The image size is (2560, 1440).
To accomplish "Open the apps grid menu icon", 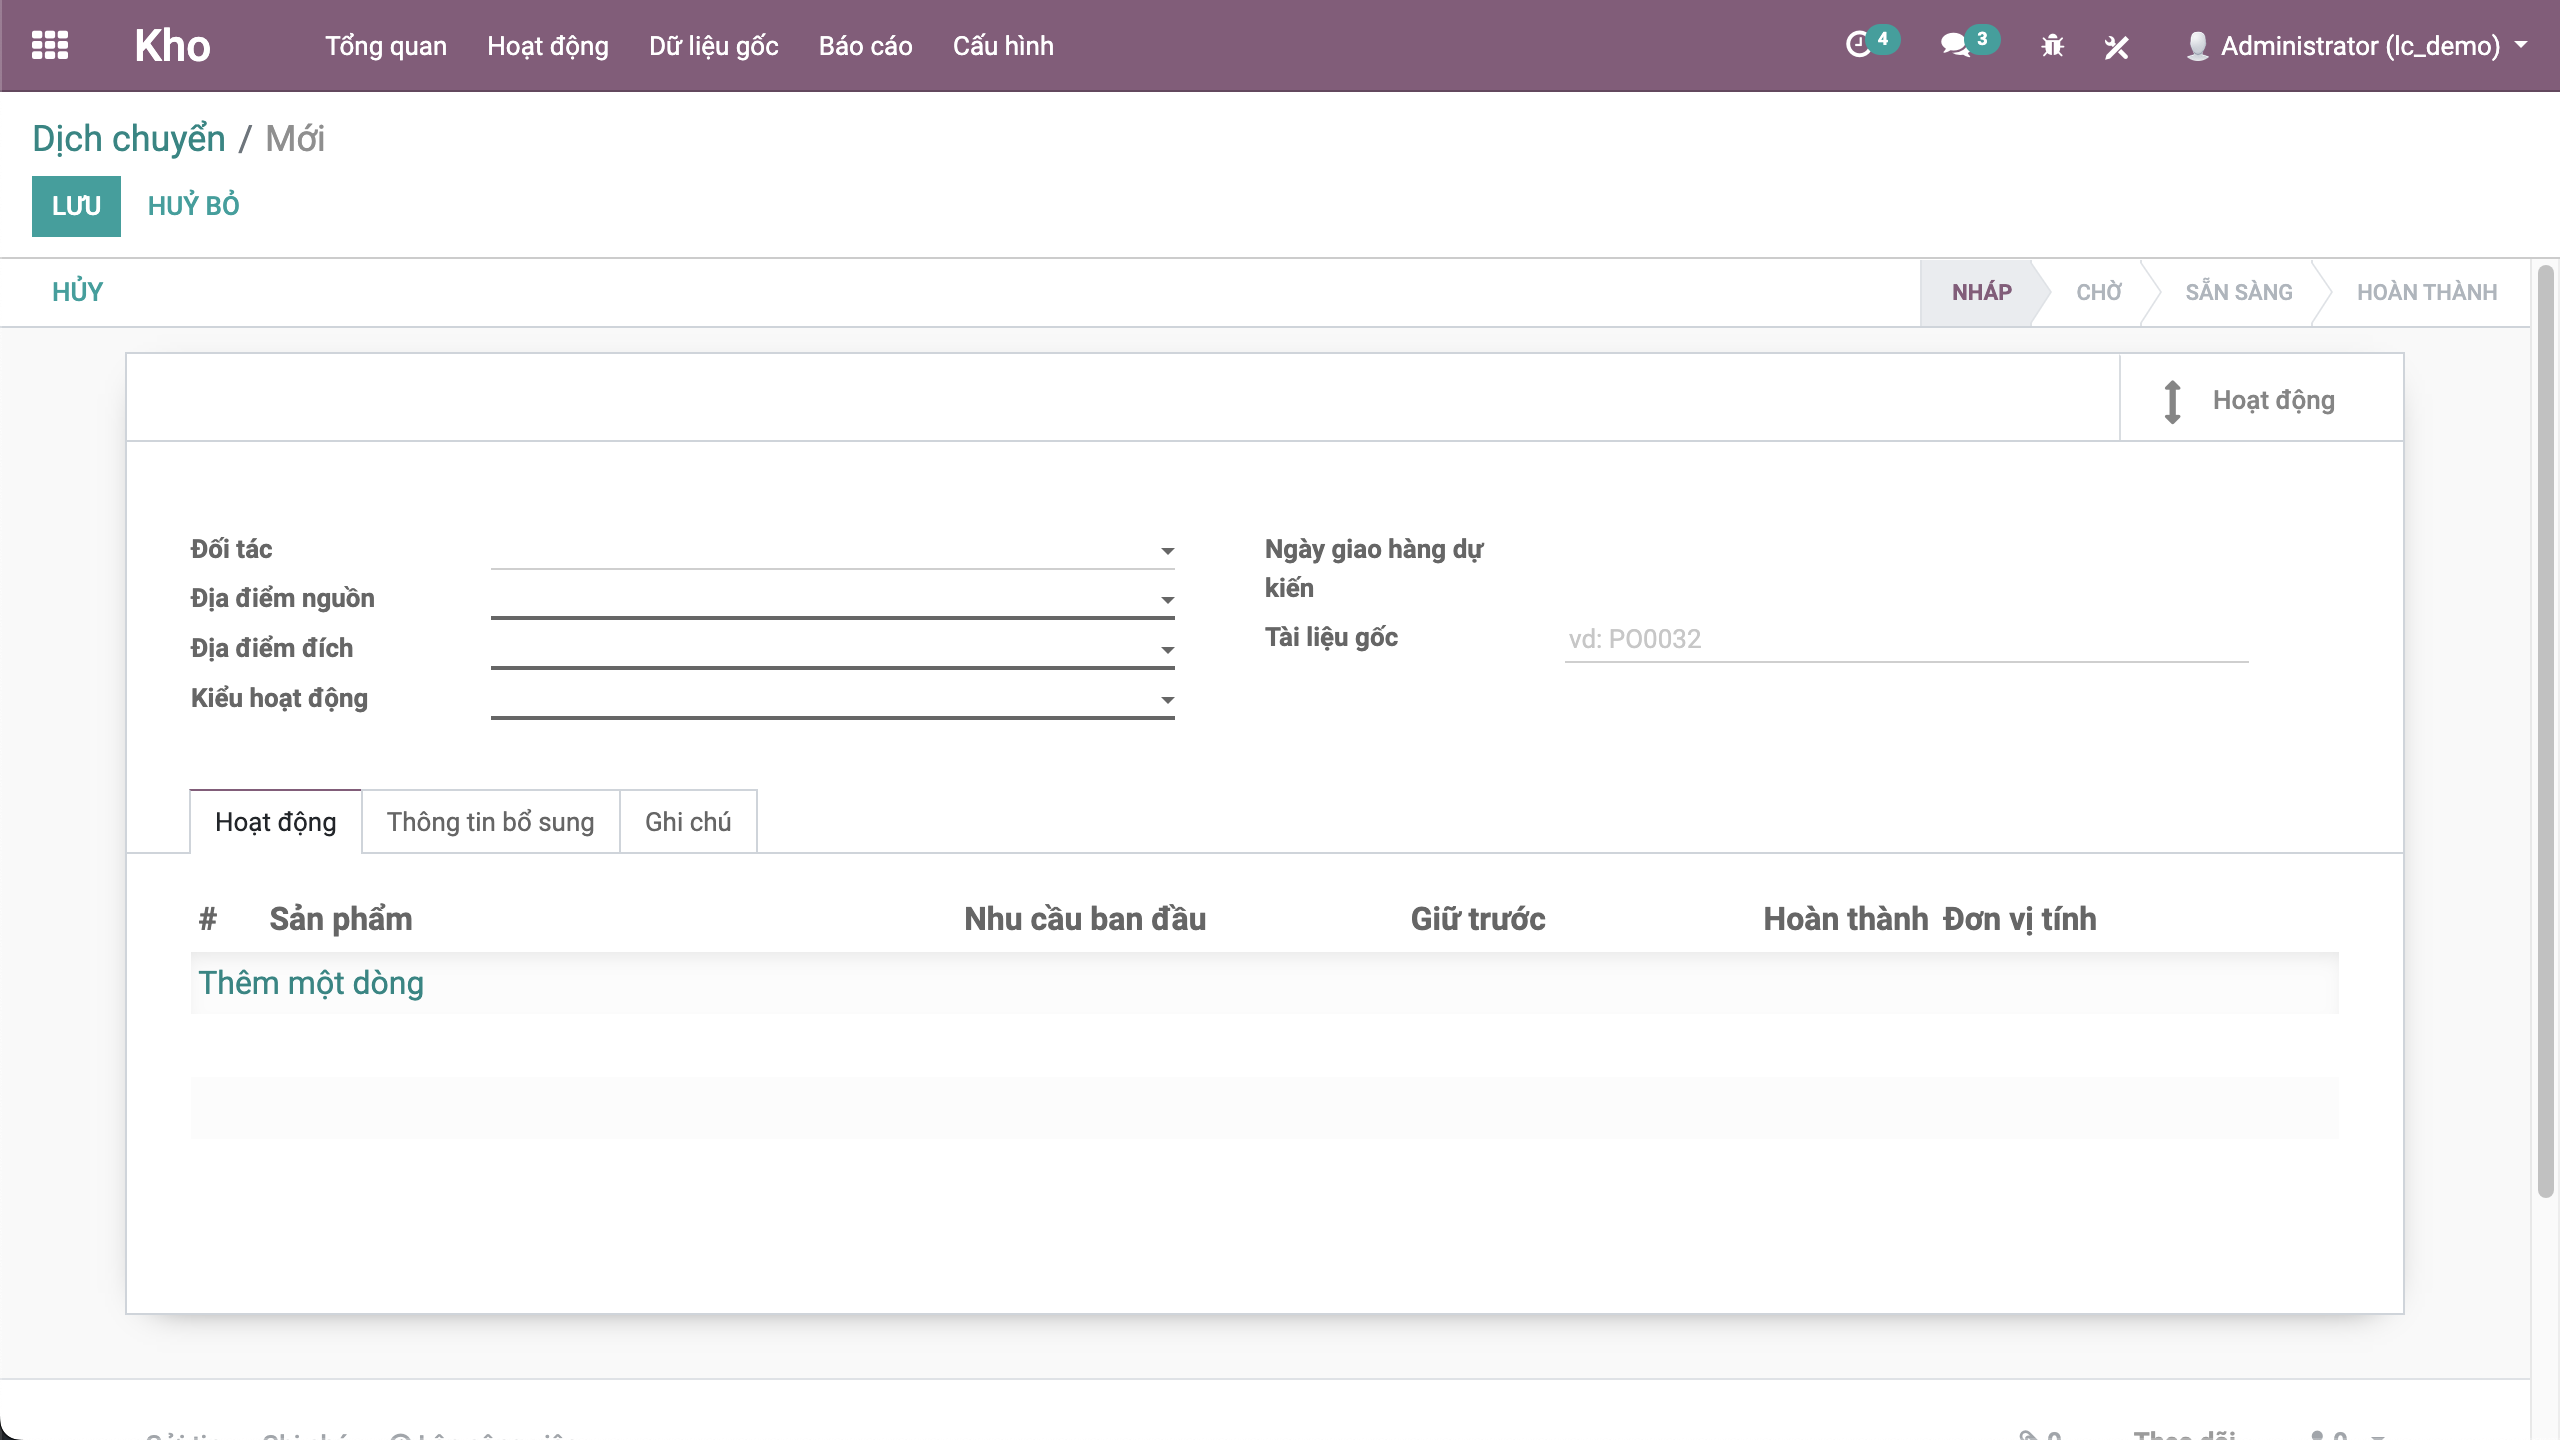I will tap(50, 46).
